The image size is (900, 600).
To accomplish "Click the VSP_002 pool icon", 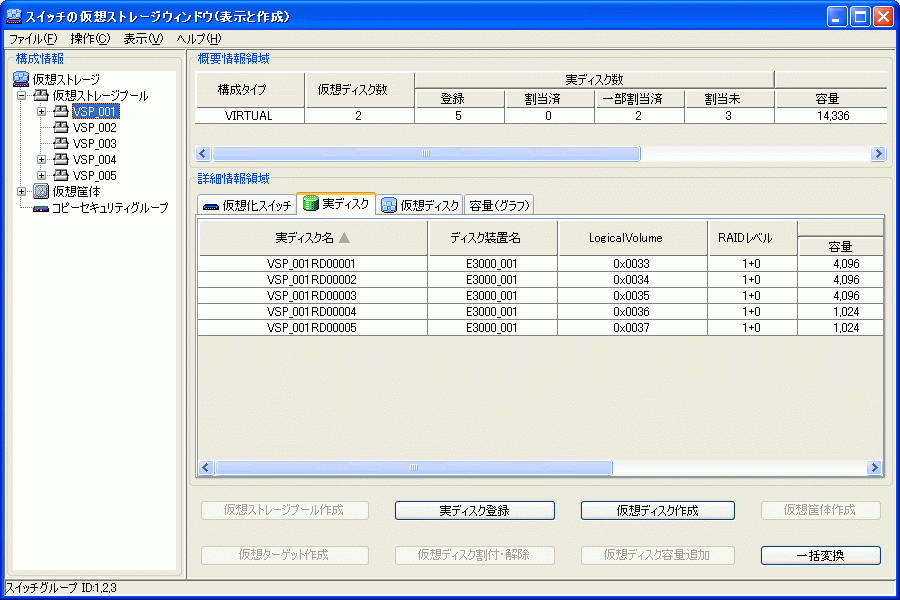I will (61, 127).
